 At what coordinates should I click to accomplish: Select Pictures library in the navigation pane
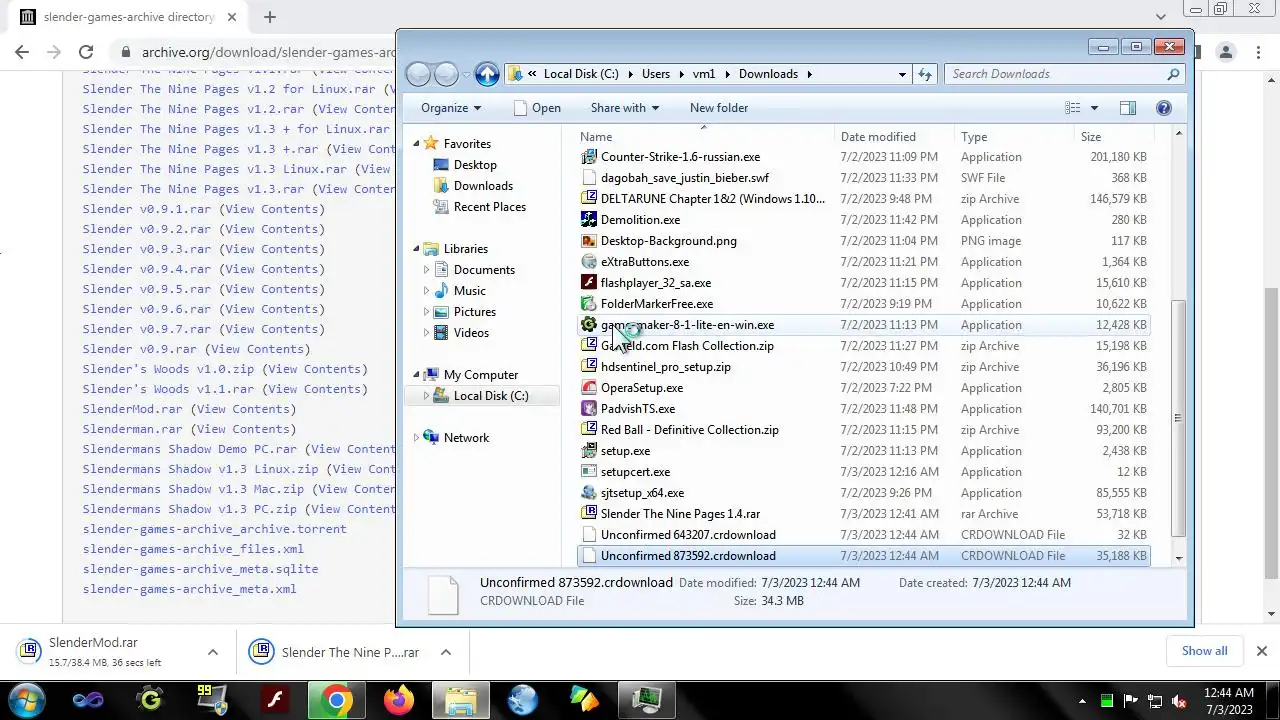(475, 312)
